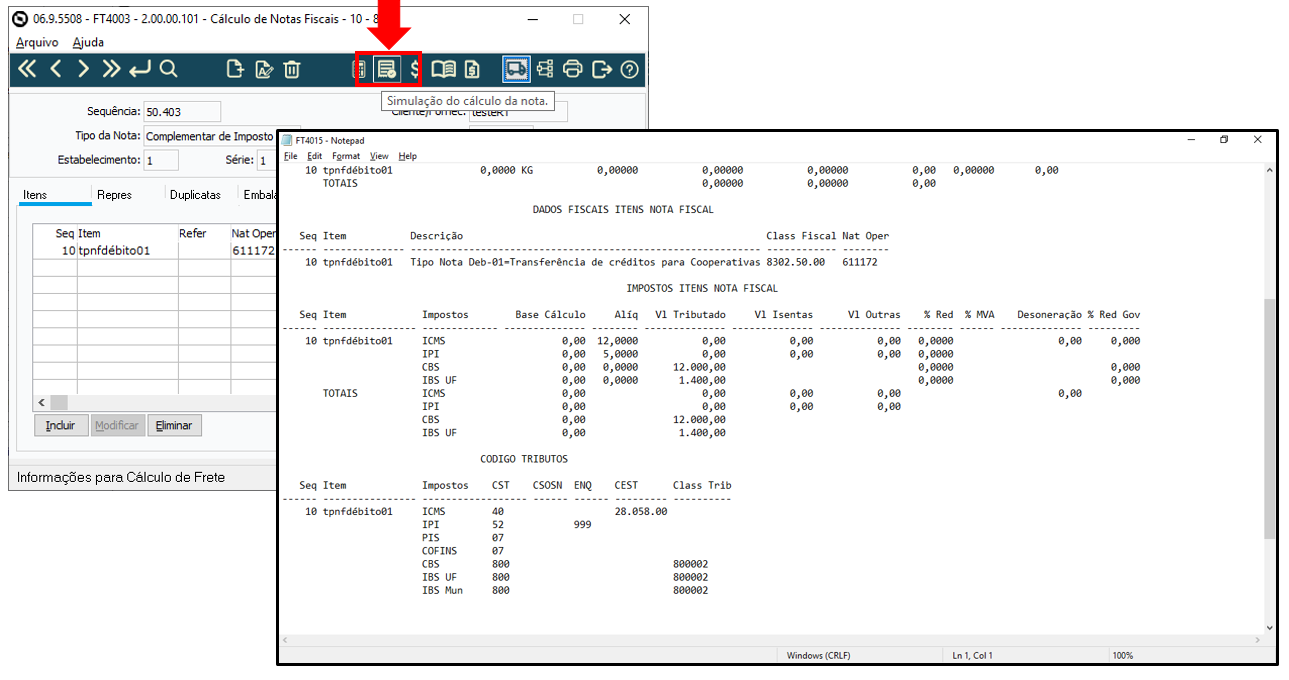
Task: Click Notepad horizontal scrollbar left arrow
Action: (x=286, y=640)
